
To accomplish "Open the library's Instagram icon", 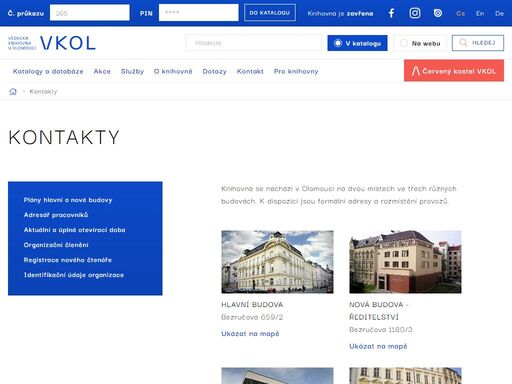I will 415,13.
